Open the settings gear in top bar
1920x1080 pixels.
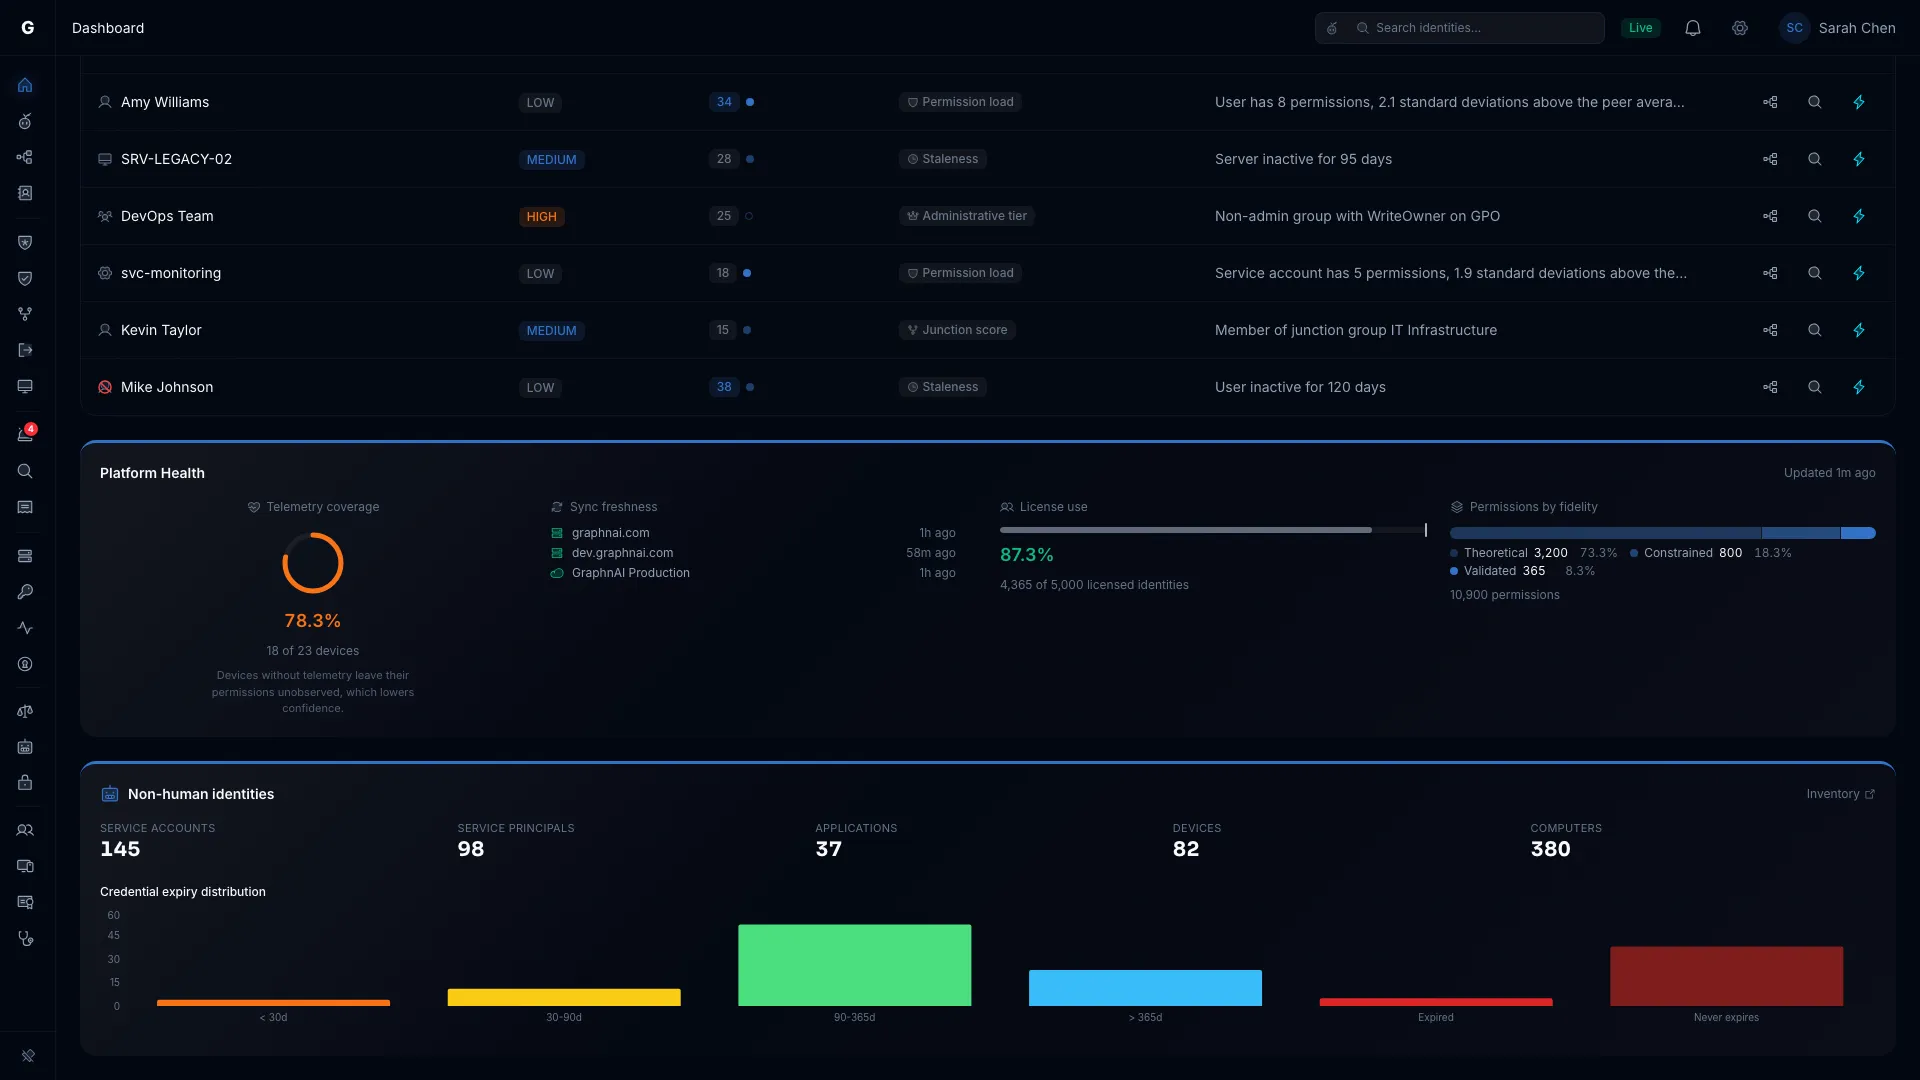pyautogui.click(x=1740, y=28)
